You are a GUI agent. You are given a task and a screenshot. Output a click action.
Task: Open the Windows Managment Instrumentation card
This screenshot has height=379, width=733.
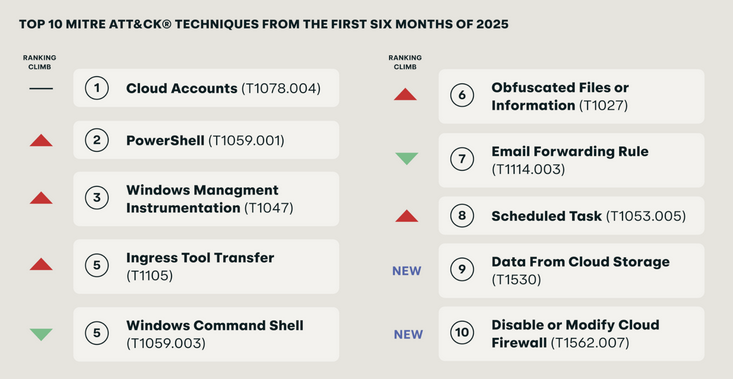(x=206, y=199)
